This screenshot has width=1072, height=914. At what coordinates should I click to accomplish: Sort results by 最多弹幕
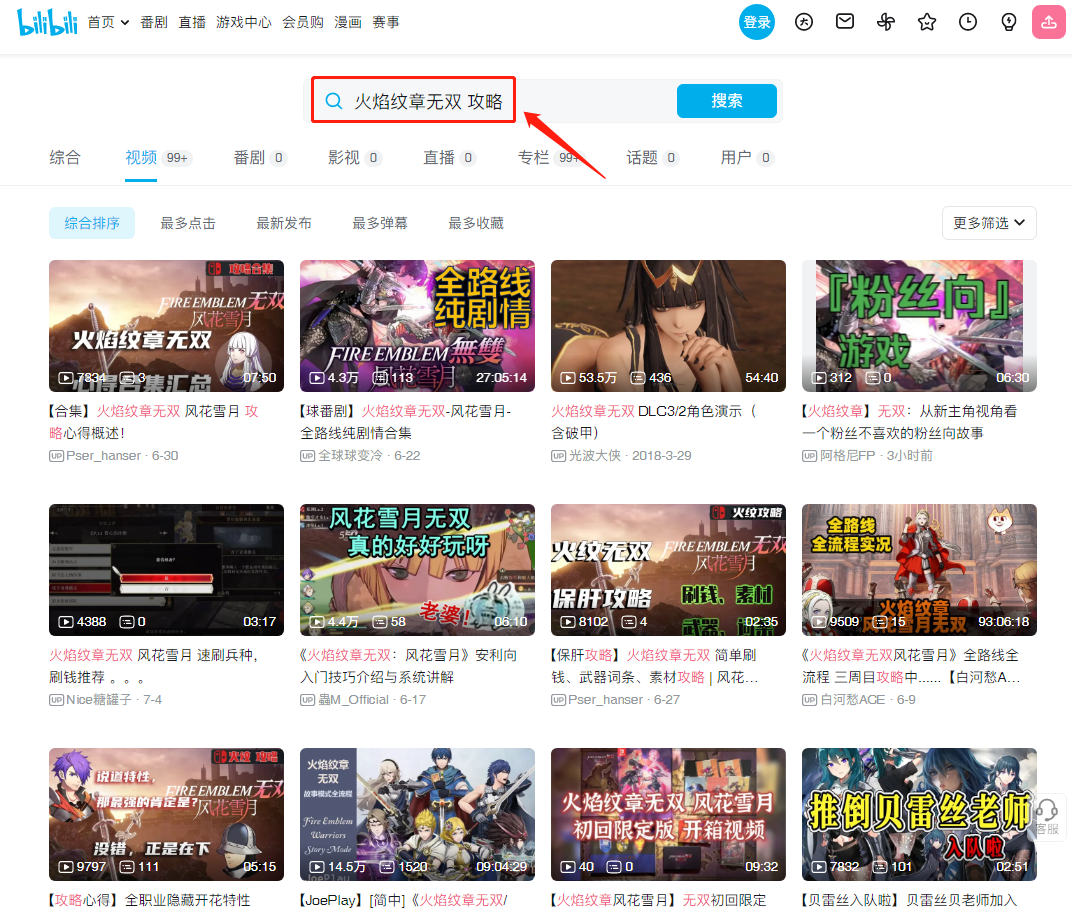coord(380,223)
